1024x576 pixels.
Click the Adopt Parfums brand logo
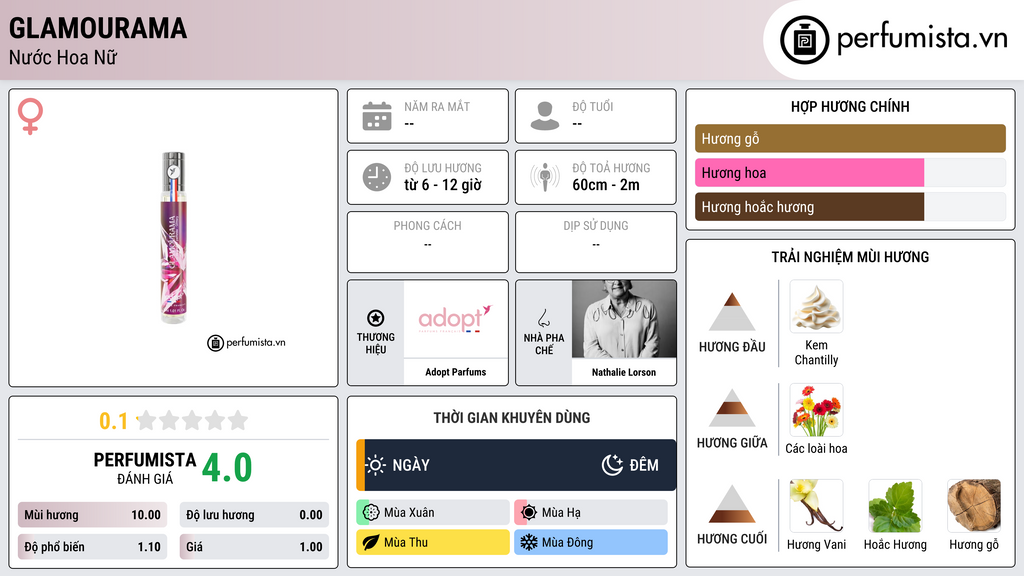[x=455, y=319]
